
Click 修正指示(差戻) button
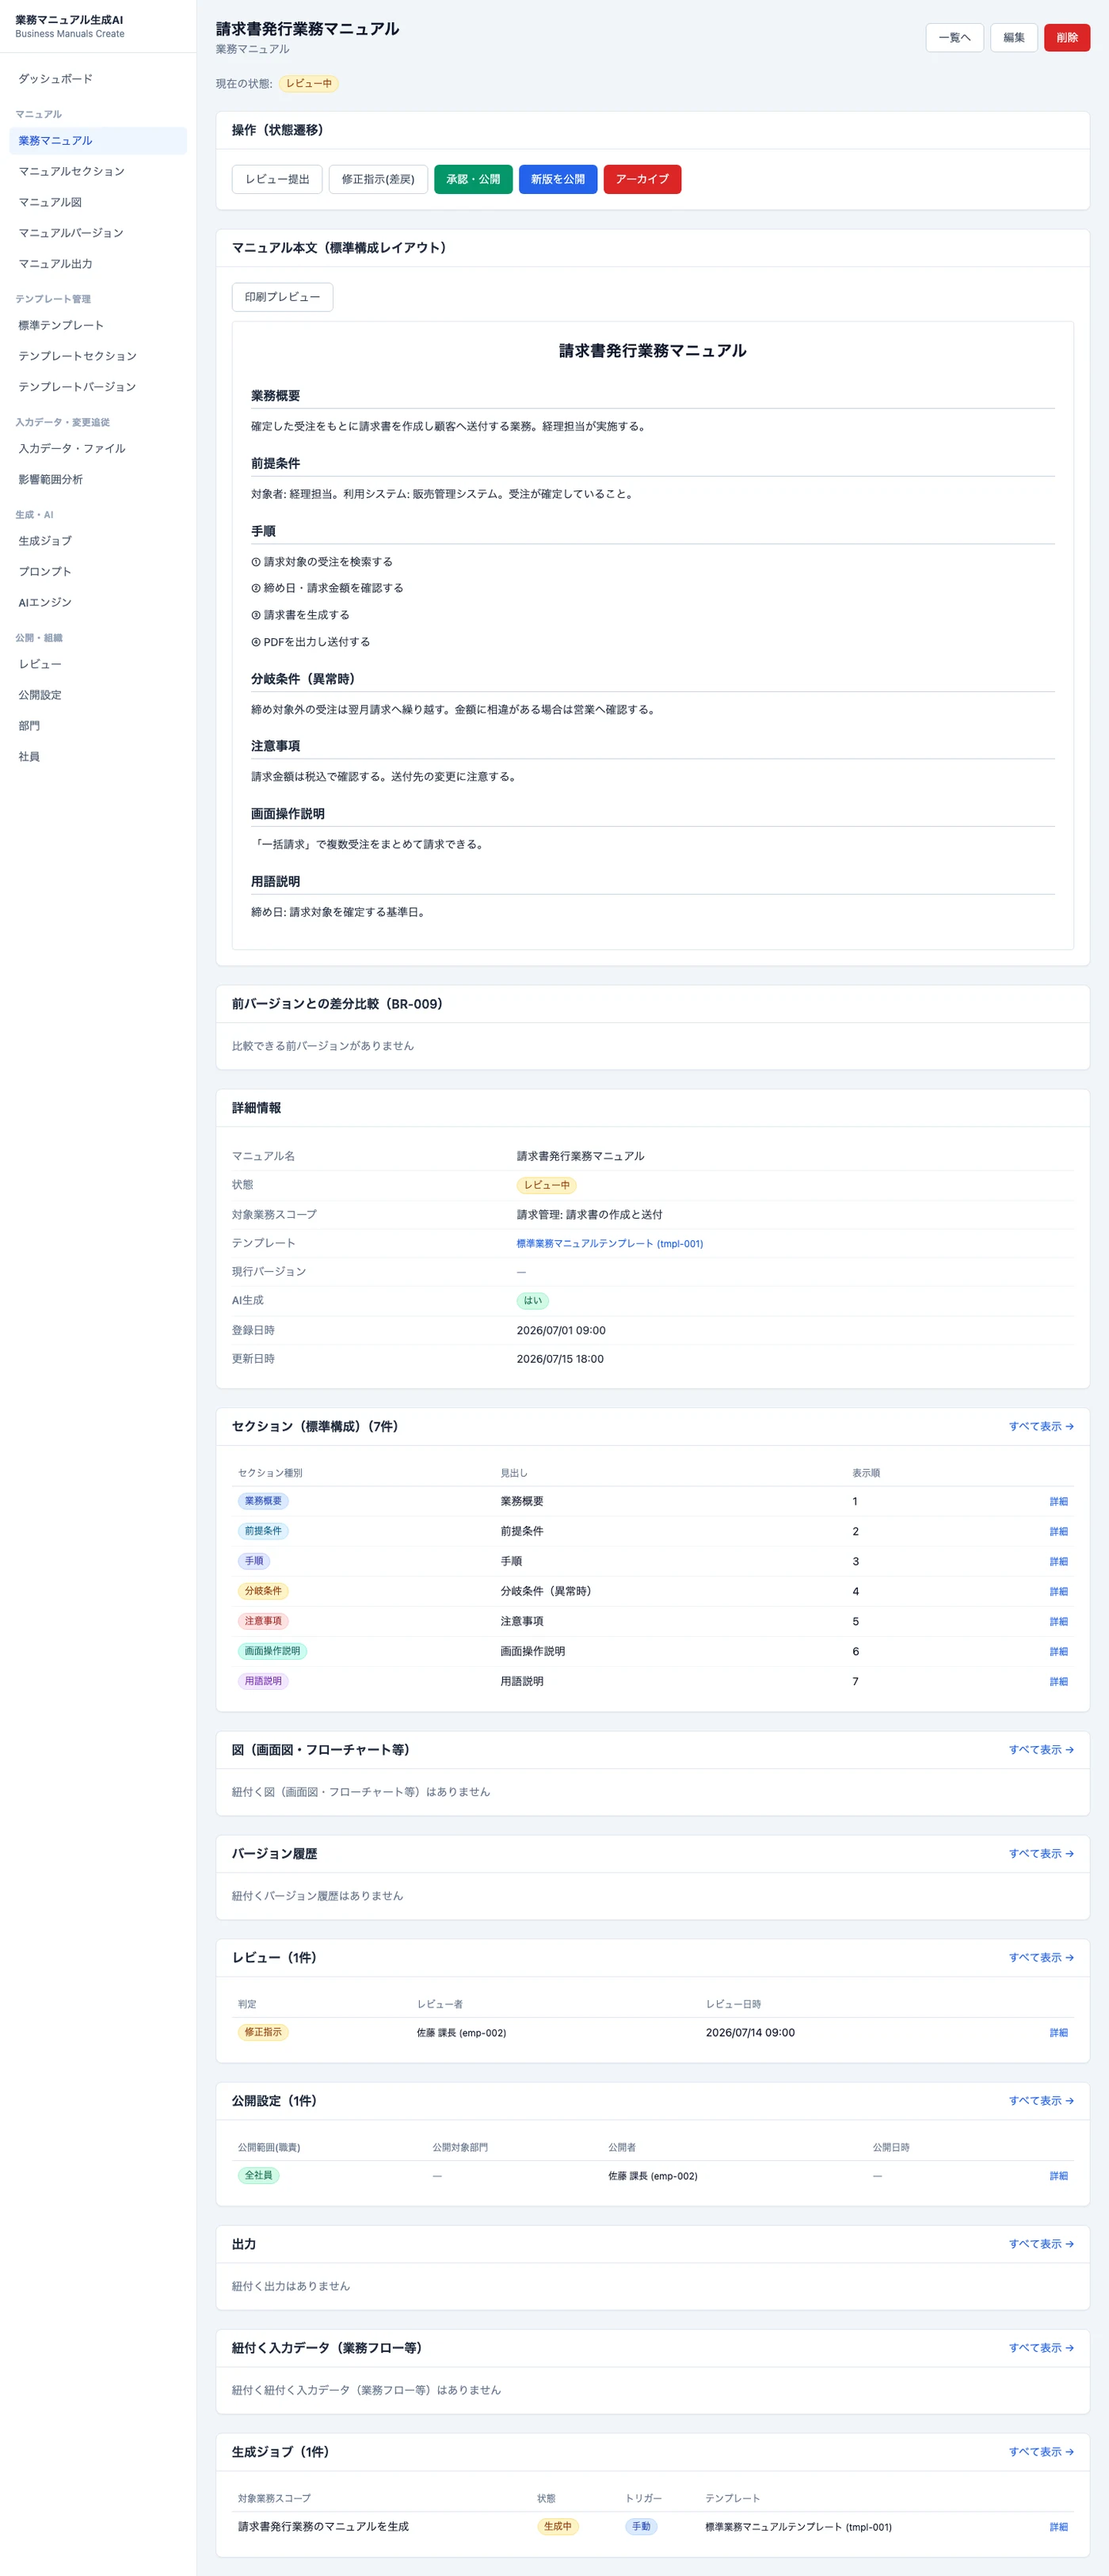click(x=378, y=179)
